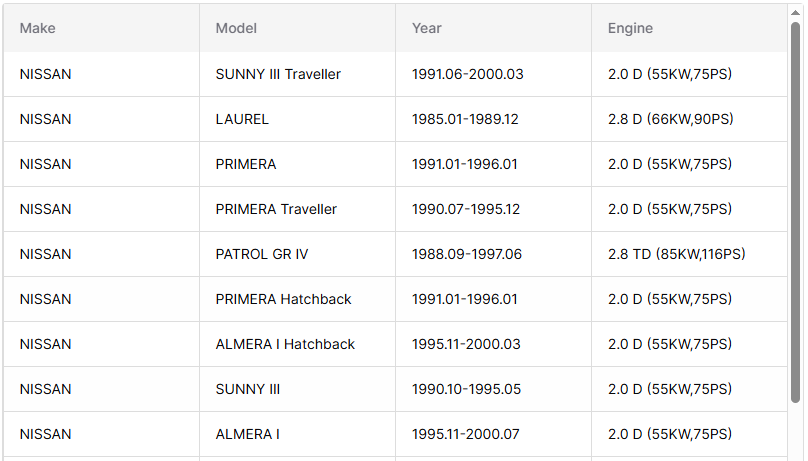This screenshot has height=461, width=808.
Task: Click the 2.8 TD (85KW,116PS) engine cell
Action: click(x=676, y=254)
